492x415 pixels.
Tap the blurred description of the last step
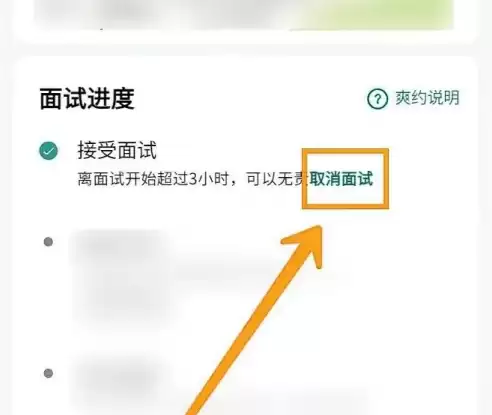(x=220, y=402)
